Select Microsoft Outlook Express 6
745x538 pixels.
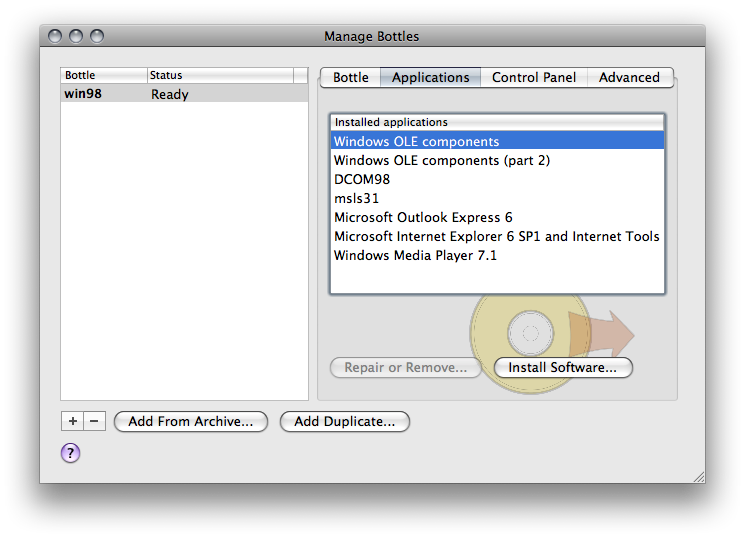[x=423, y=217]
